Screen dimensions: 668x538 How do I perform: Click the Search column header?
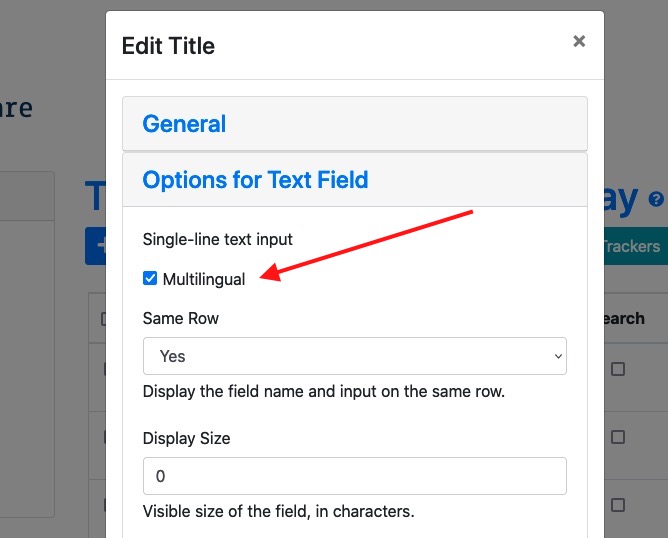point(624,319)
